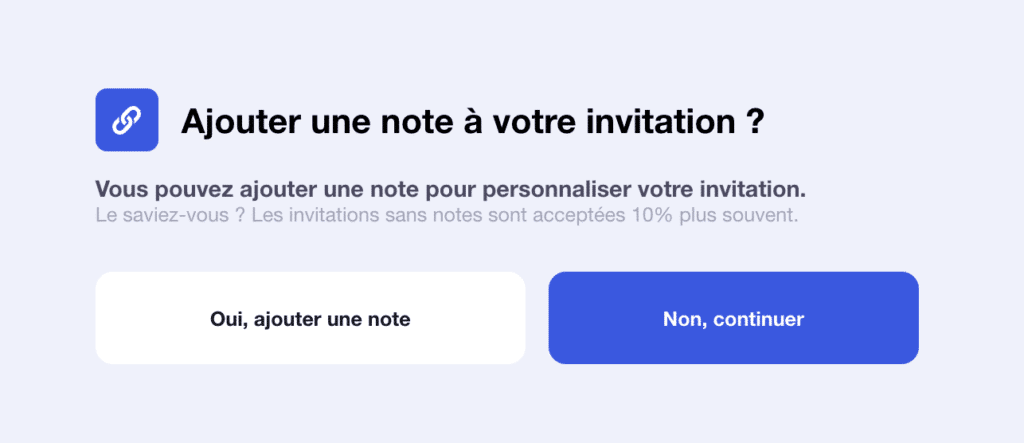The height and width of the screenshot is (443, 1024).
Task: Click the heading "Ajouter une note à votre invitation ?"
Action: (472, 122)
